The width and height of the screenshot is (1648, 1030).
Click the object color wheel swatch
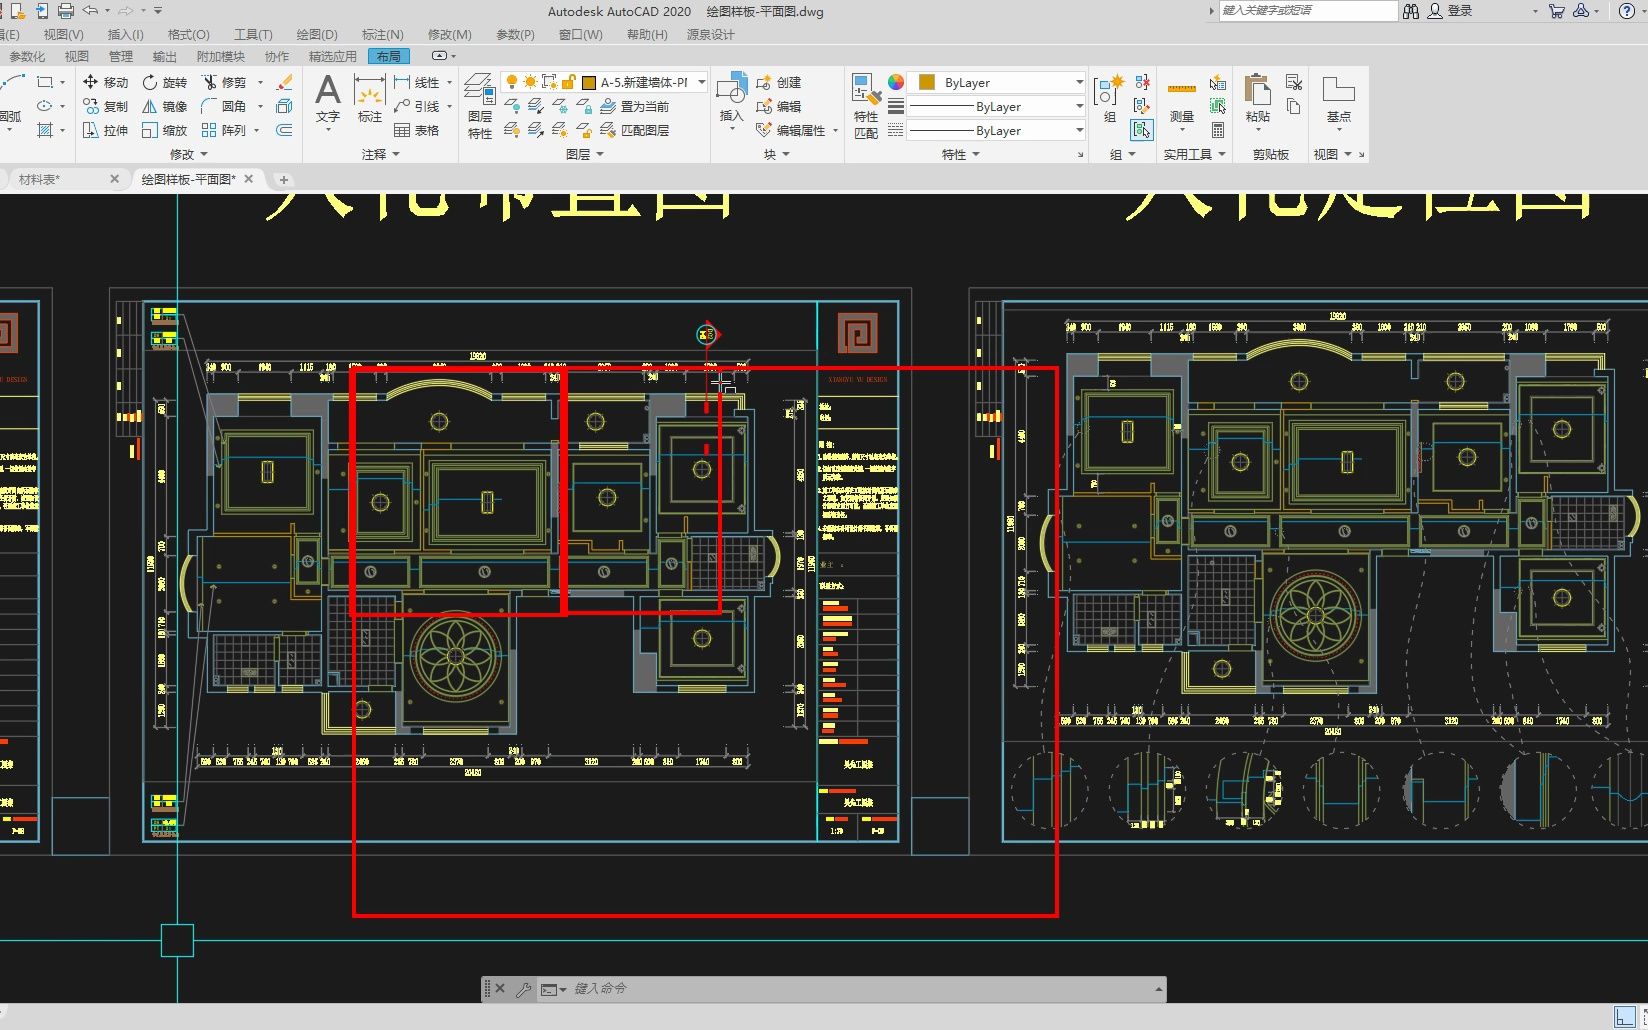(896, 82)
